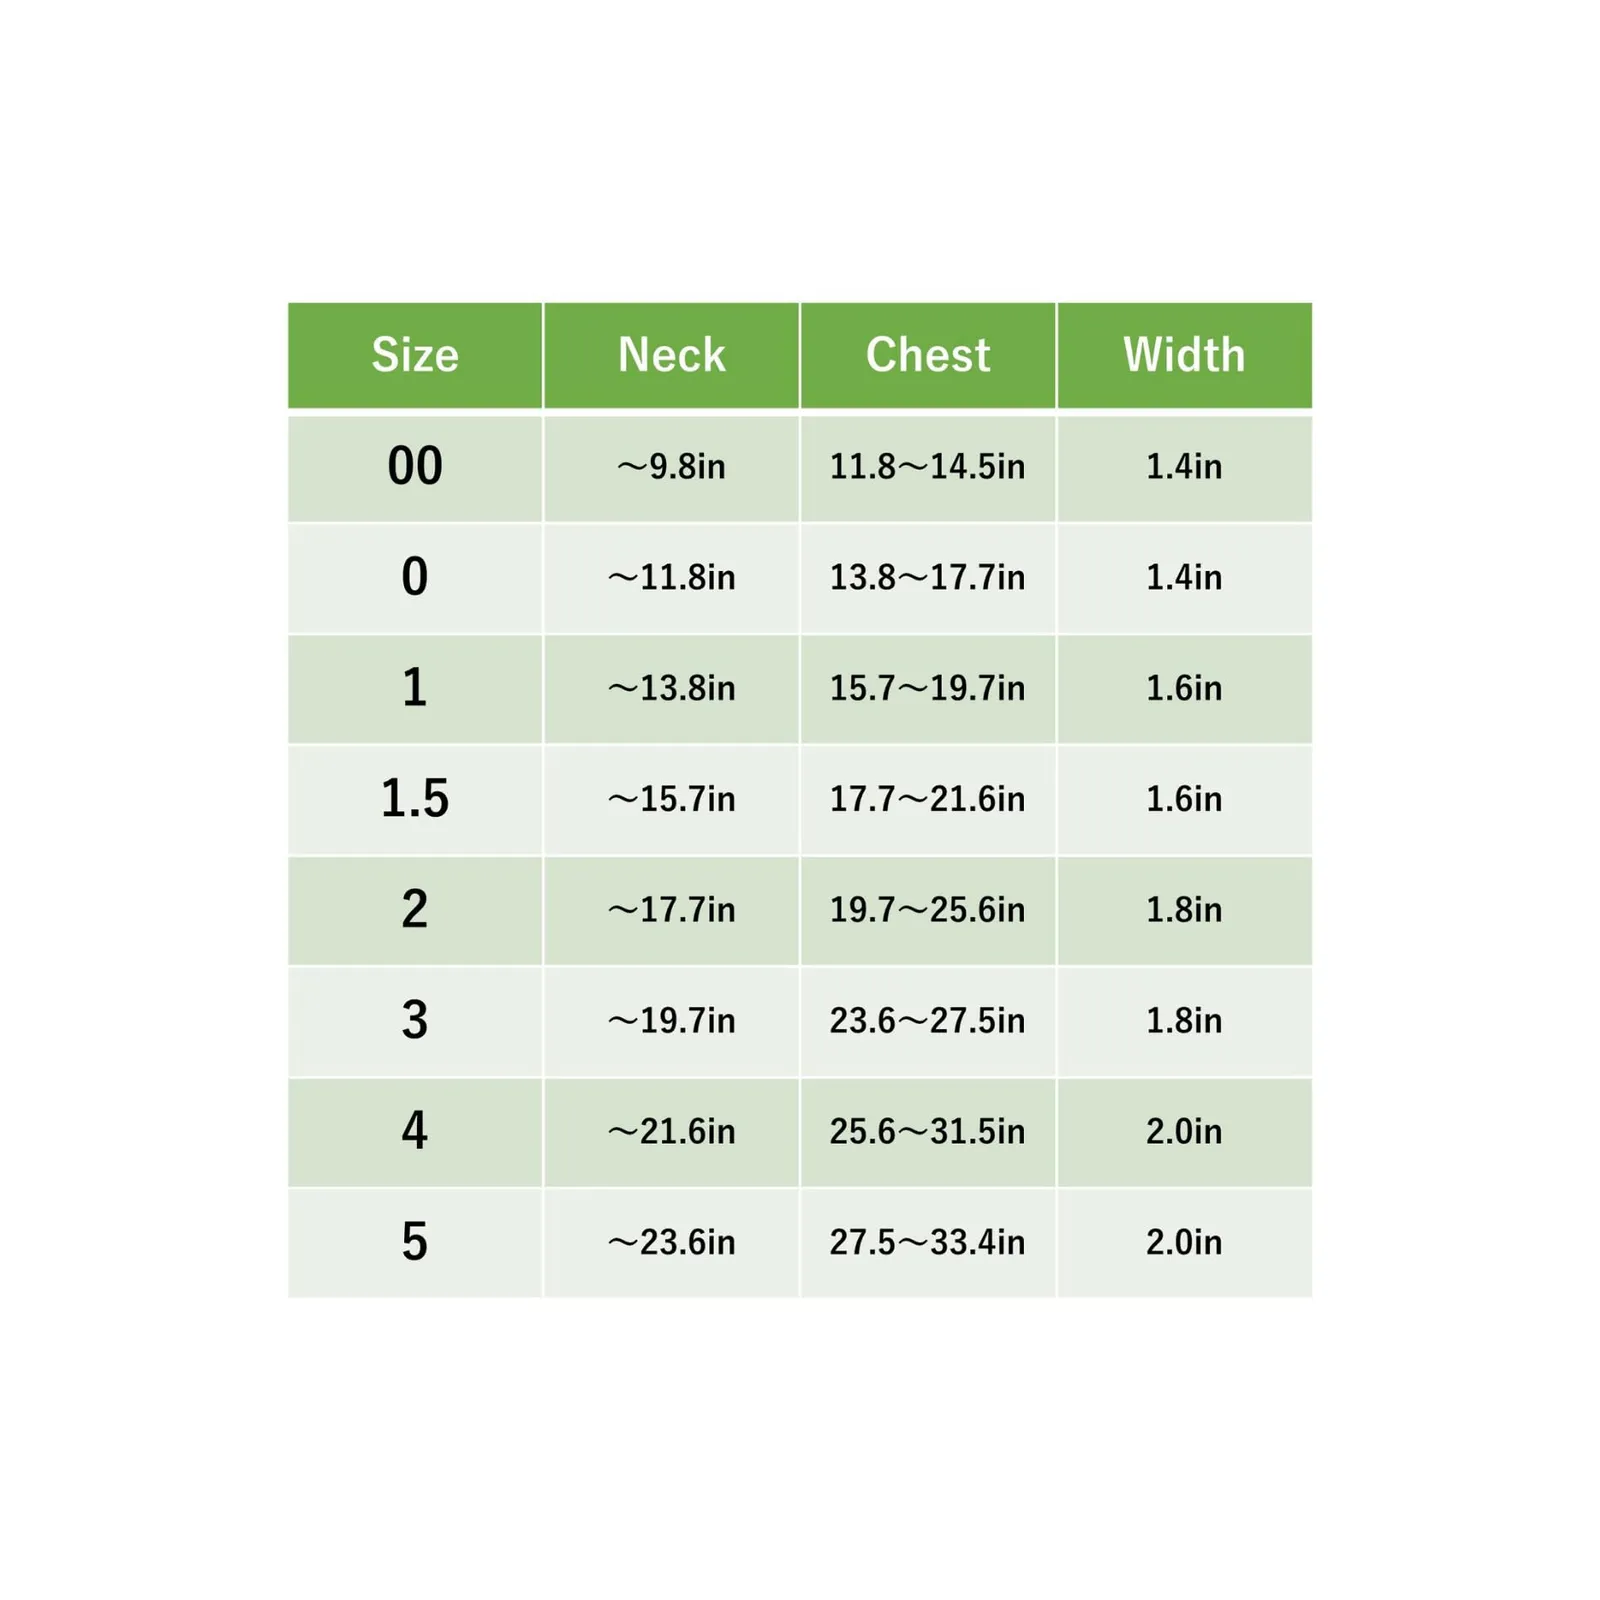
Task: Select the 13.8~17.7in chest range
Action: [928, 577]
